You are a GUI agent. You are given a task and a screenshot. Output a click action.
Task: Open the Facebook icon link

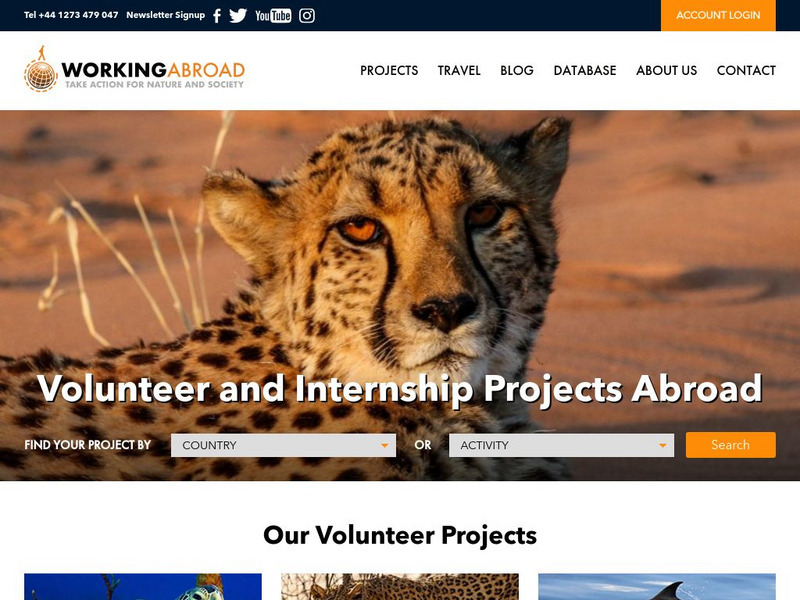click(x=217, y=15)
